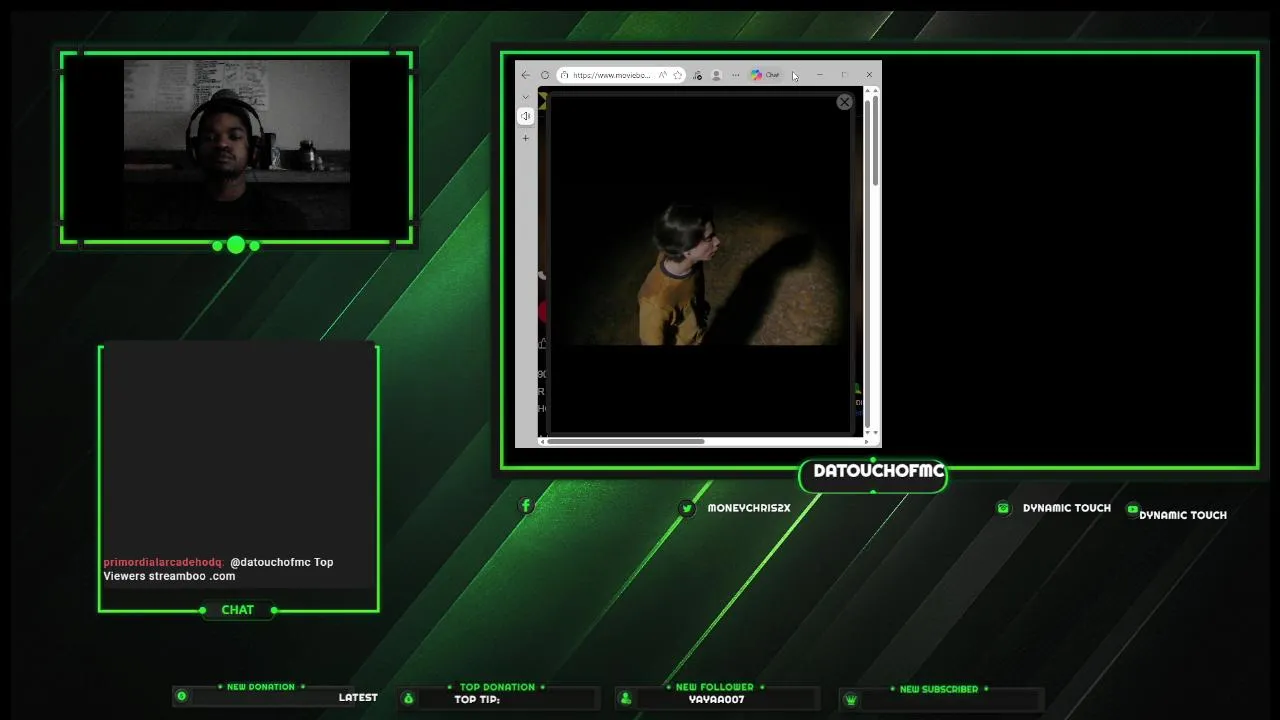The image size is (1280, 720).
Task: Refresh the browser page
Action: coord(545,75)
